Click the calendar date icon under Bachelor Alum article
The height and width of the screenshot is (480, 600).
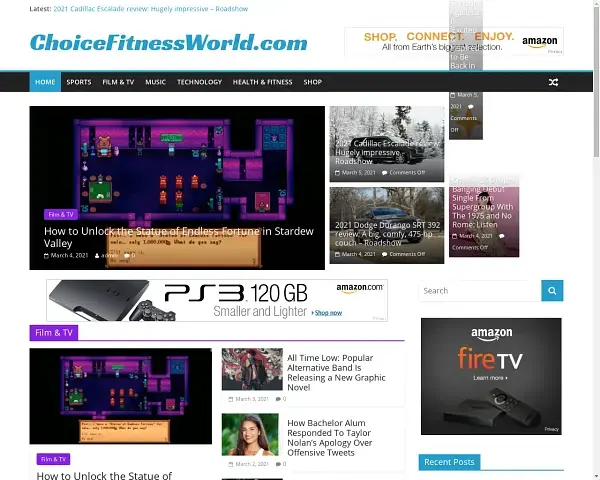[x=229, y=464]
